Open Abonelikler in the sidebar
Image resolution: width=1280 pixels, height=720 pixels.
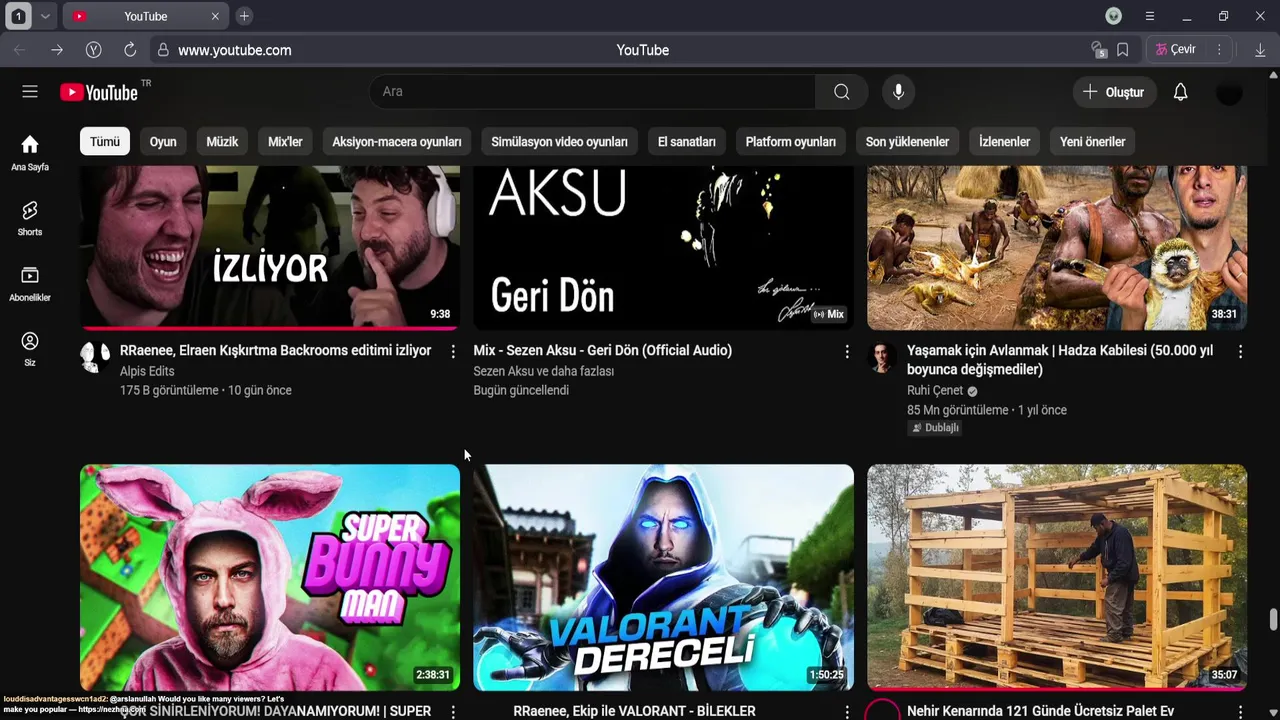tap(30, 284)
